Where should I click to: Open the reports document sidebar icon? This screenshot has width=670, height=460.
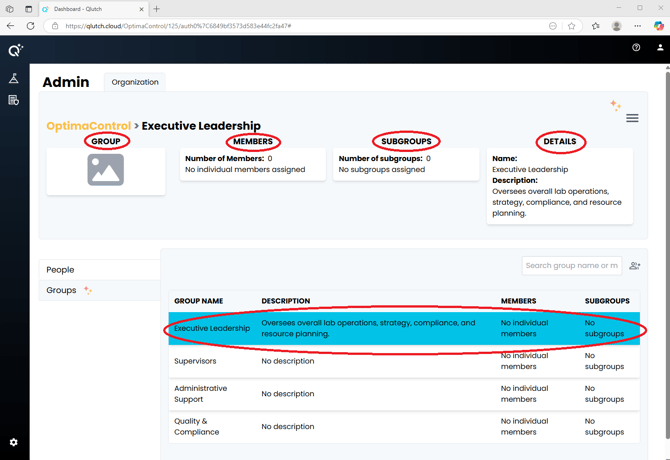14,100
